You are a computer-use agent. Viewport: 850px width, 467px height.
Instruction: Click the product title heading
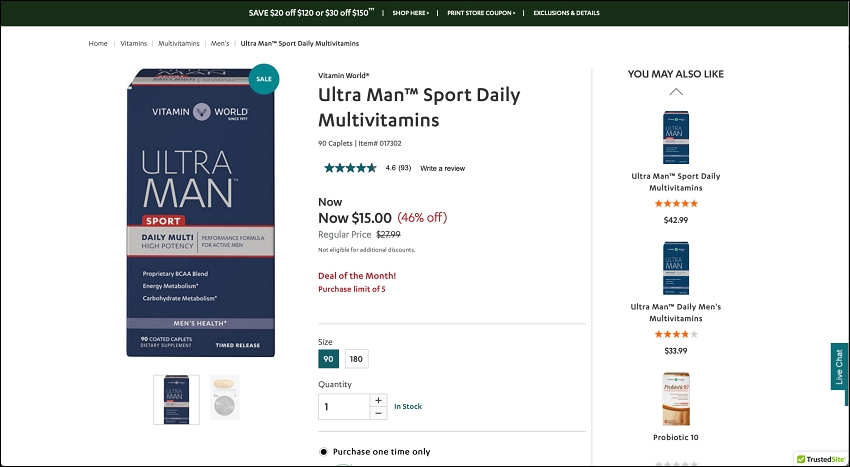(419, 107)
